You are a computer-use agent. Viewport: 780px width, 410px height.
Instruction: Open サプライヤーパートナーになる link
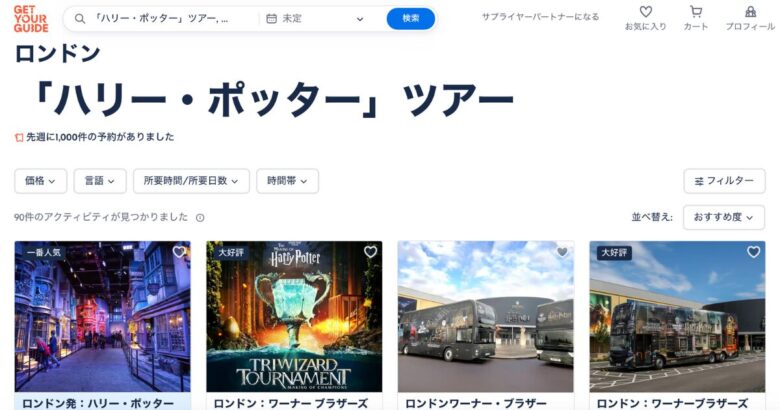tap(540, 17)
